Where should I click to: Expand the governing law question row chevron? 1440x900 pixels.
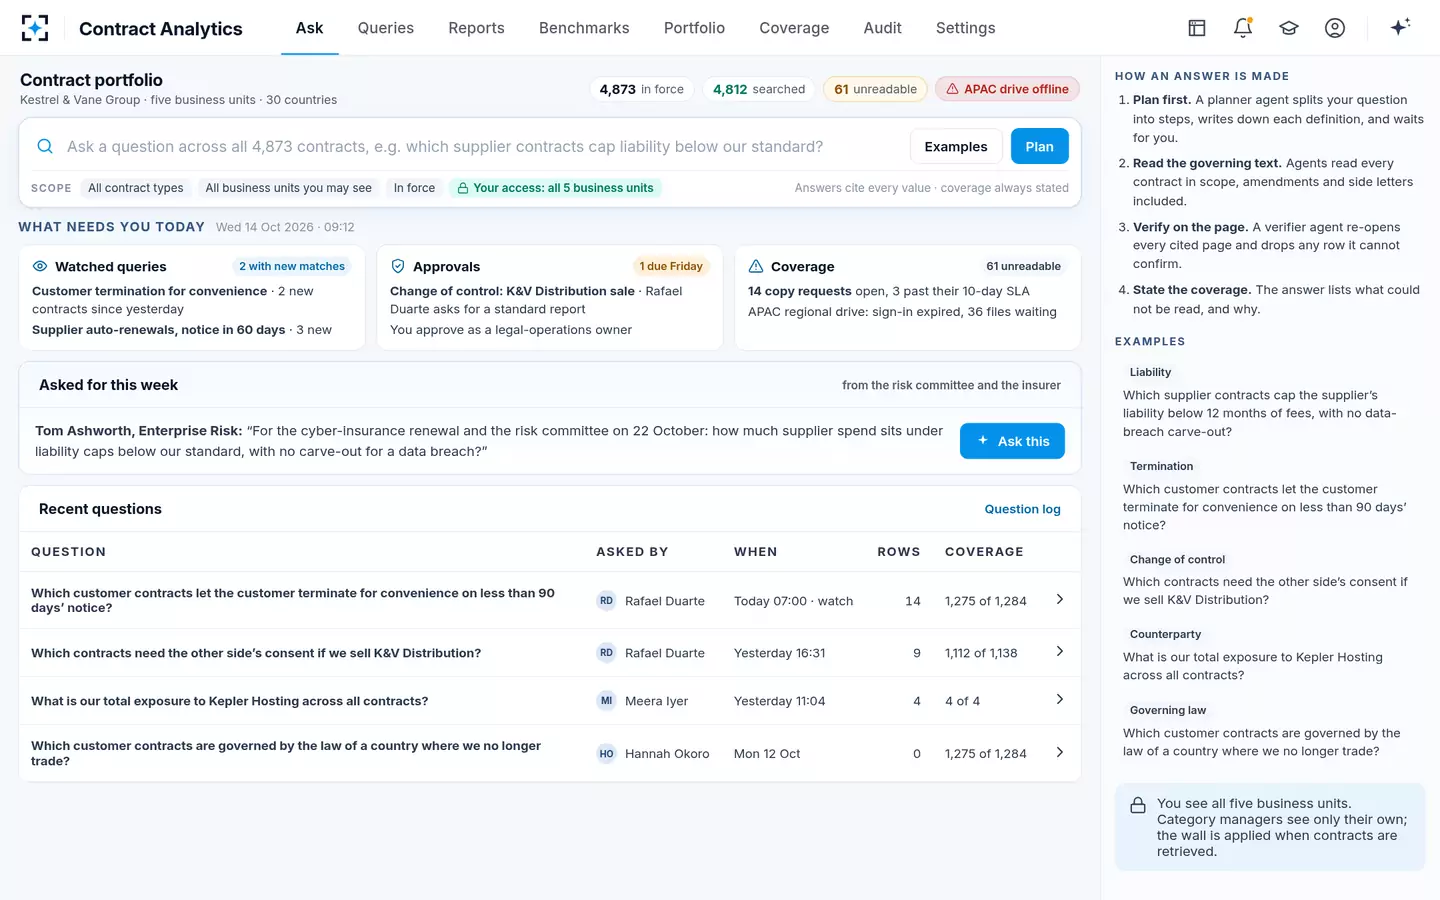pos(1060,752)
